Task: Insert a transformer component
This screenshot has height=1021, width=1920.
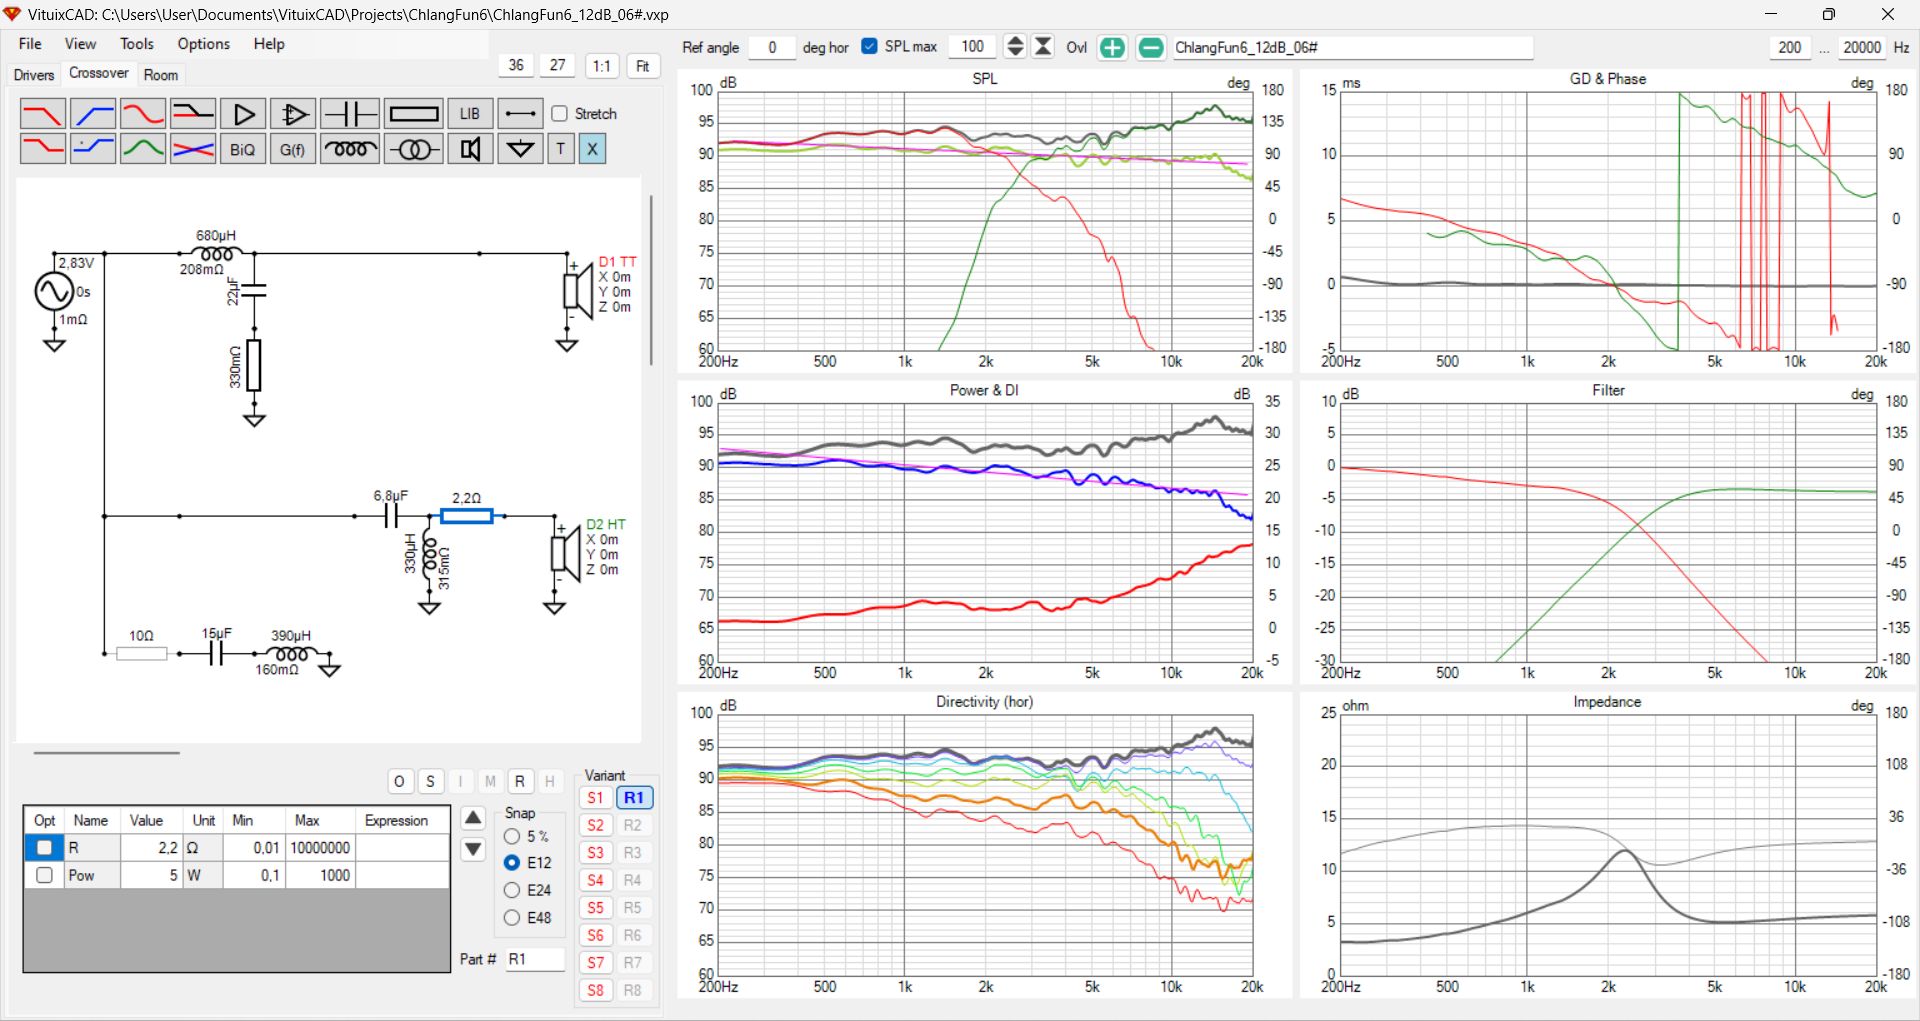Action: (414, 150)
